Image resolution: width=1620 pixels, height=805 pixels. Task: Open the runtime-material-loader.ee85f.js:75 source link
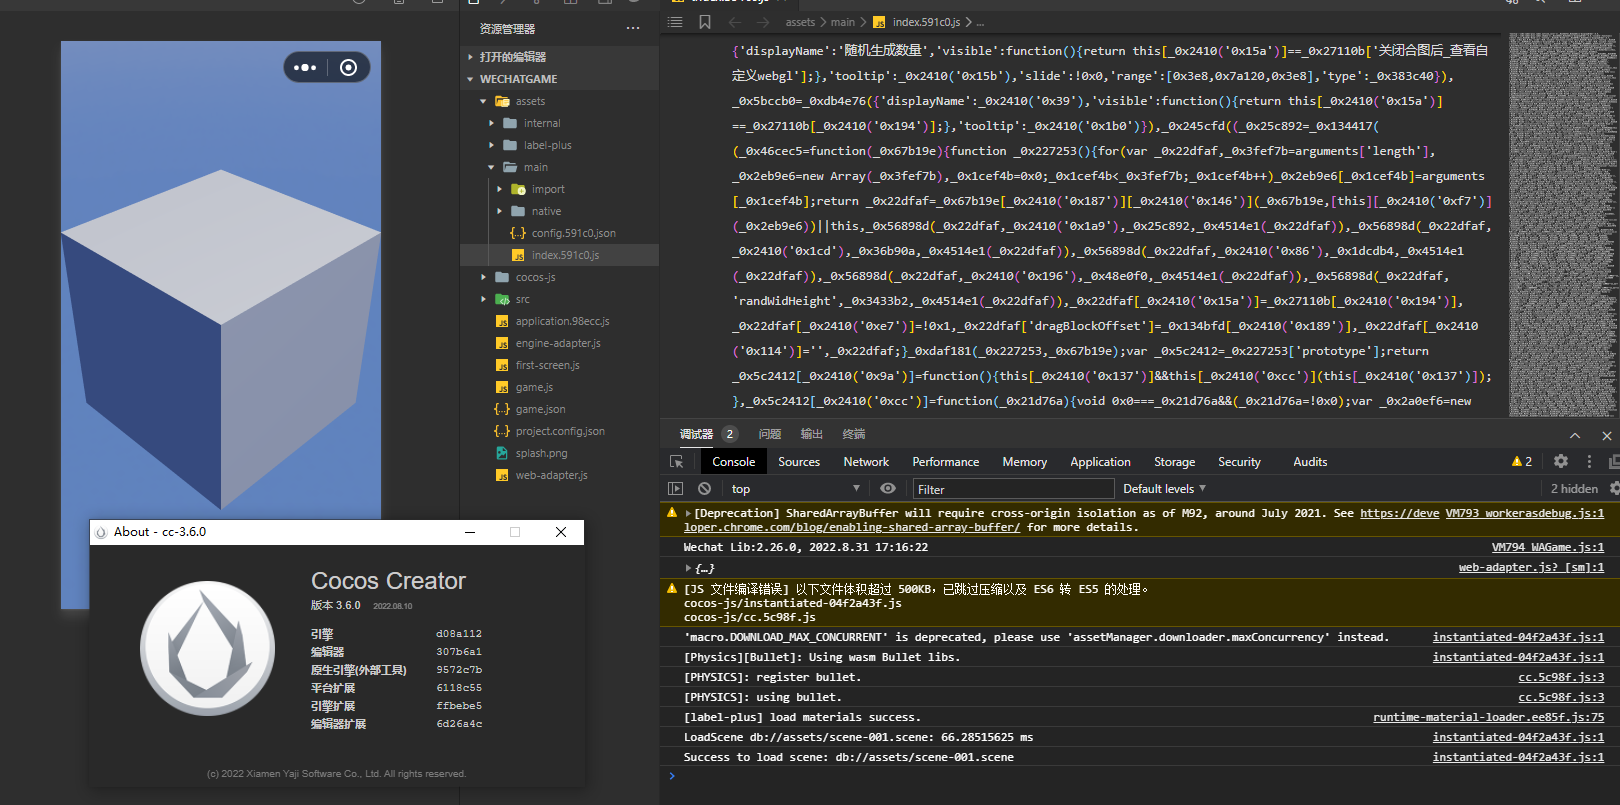point(1487,717)
